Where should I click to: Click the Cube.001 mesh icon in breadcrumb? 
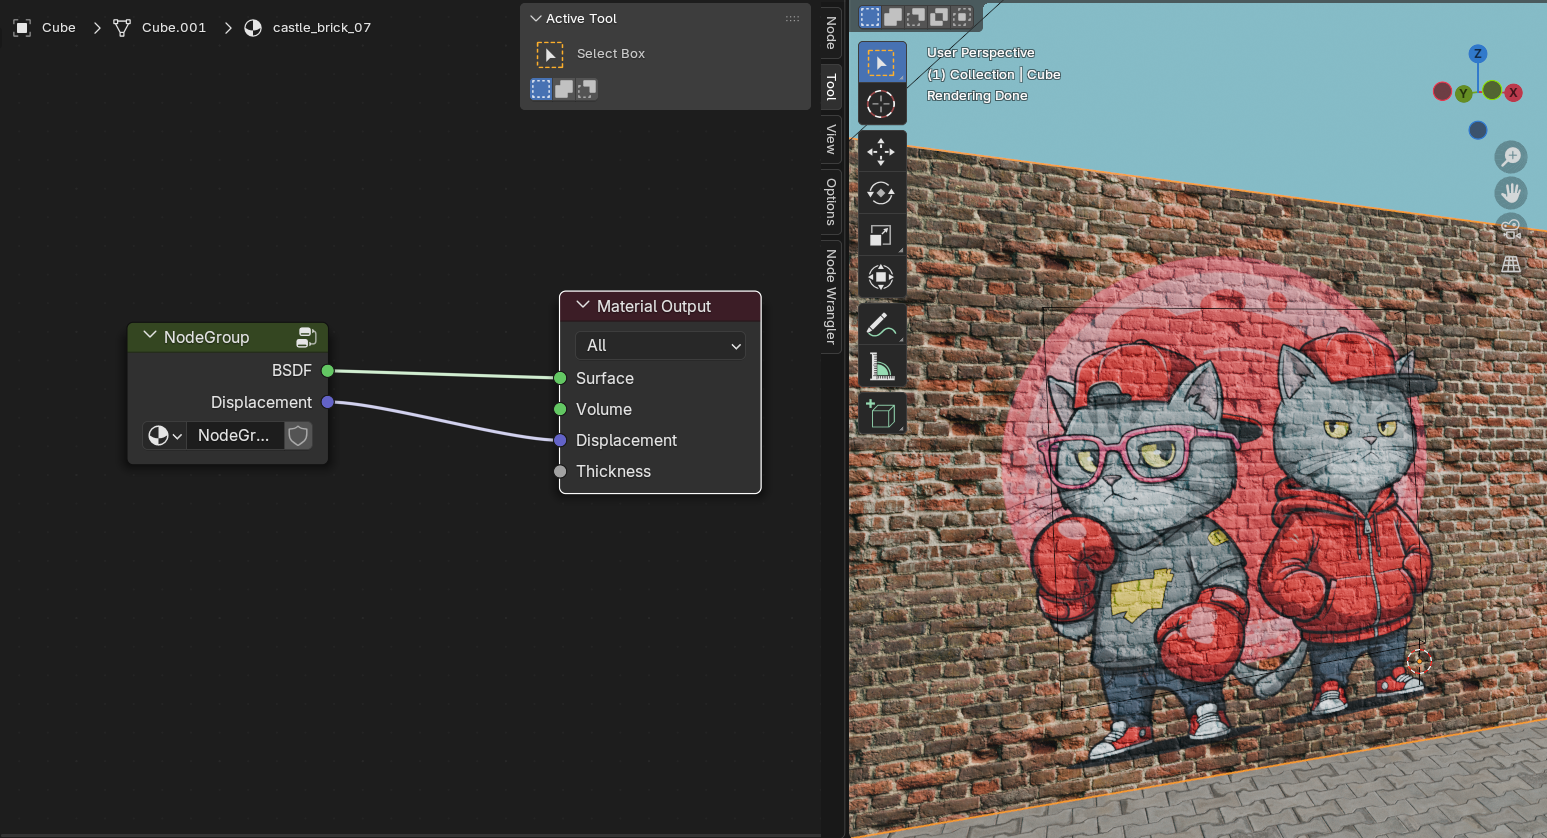(x=122, y=28)
